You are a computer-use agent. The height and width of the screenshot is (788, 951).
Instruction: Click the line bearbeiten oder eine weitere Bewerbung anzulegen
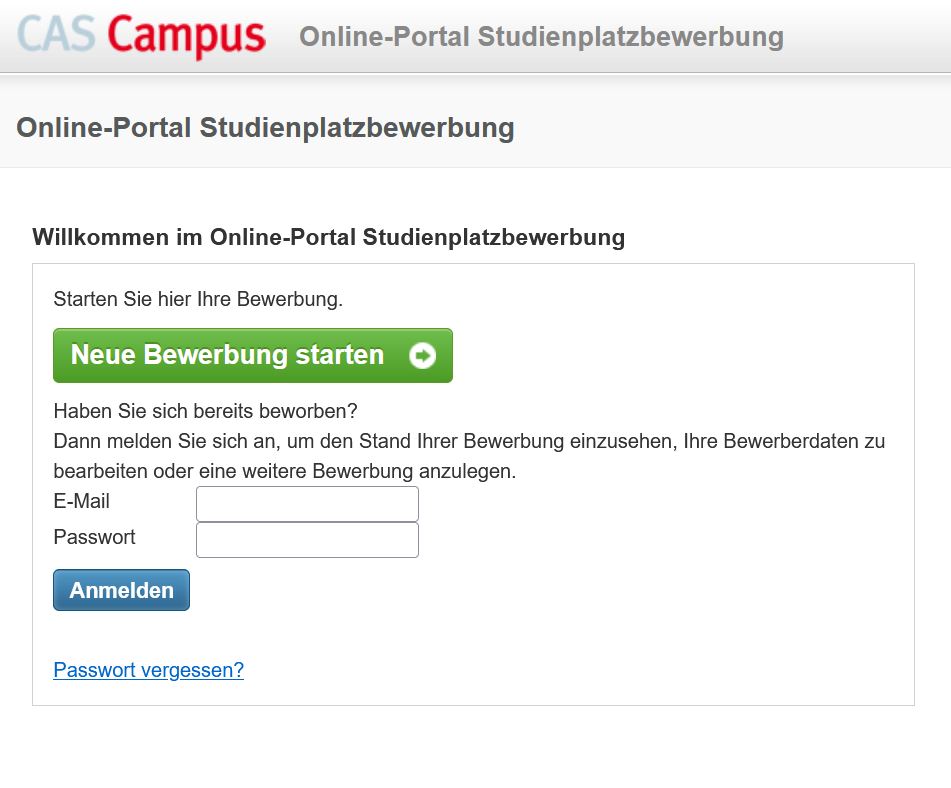(x=285, y=471)
